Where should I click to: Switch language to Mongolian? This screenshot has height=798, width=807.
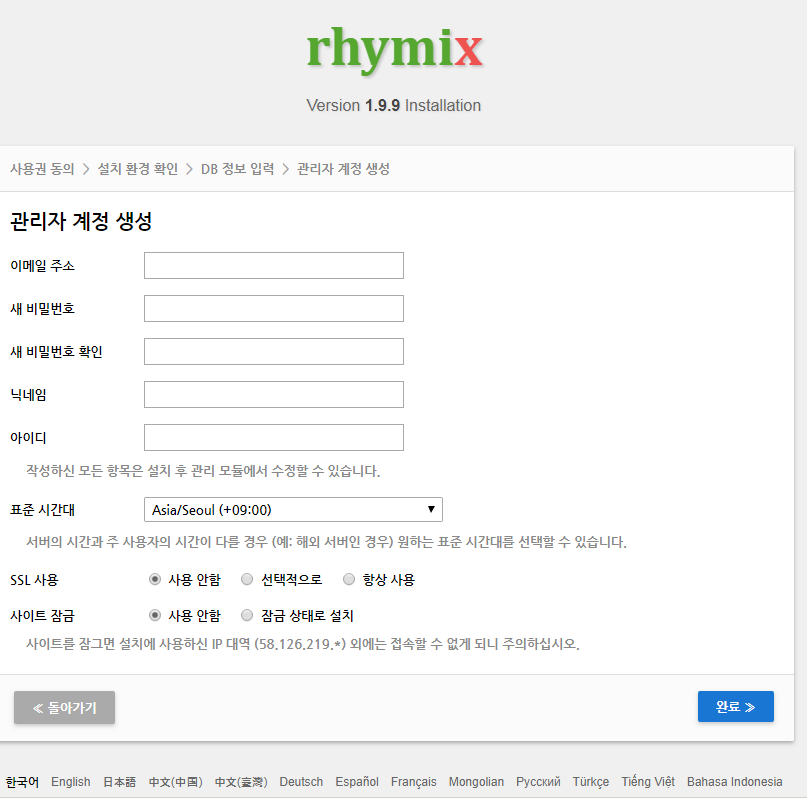476,782
